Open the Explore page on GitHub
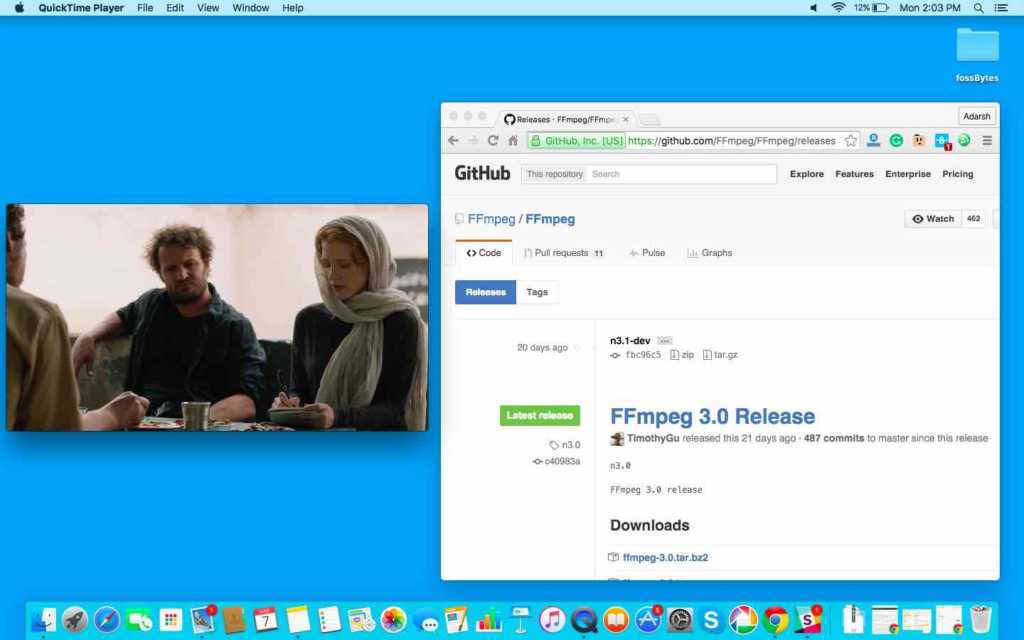 point(806,173)
